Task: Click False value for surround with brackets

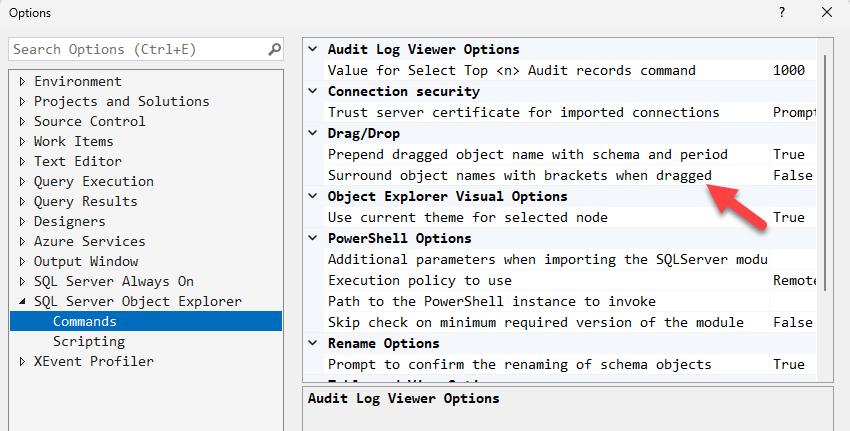Action: point(793,176)
